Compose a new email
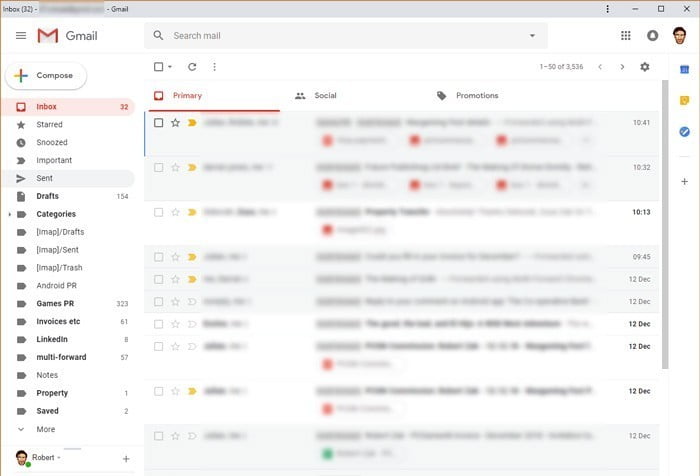 pos(46,75)
